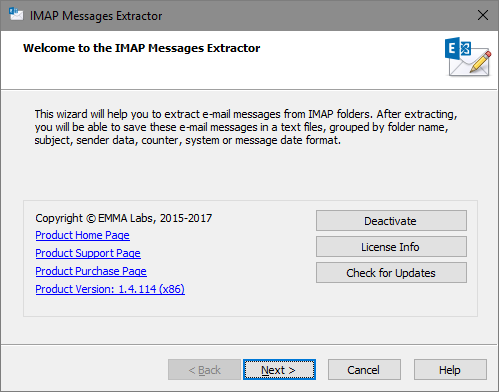Click the IMAP Messages Extractor title bar icon
Image resolution: width=499 pixels, height=392 pixels.
pos(16,15)
